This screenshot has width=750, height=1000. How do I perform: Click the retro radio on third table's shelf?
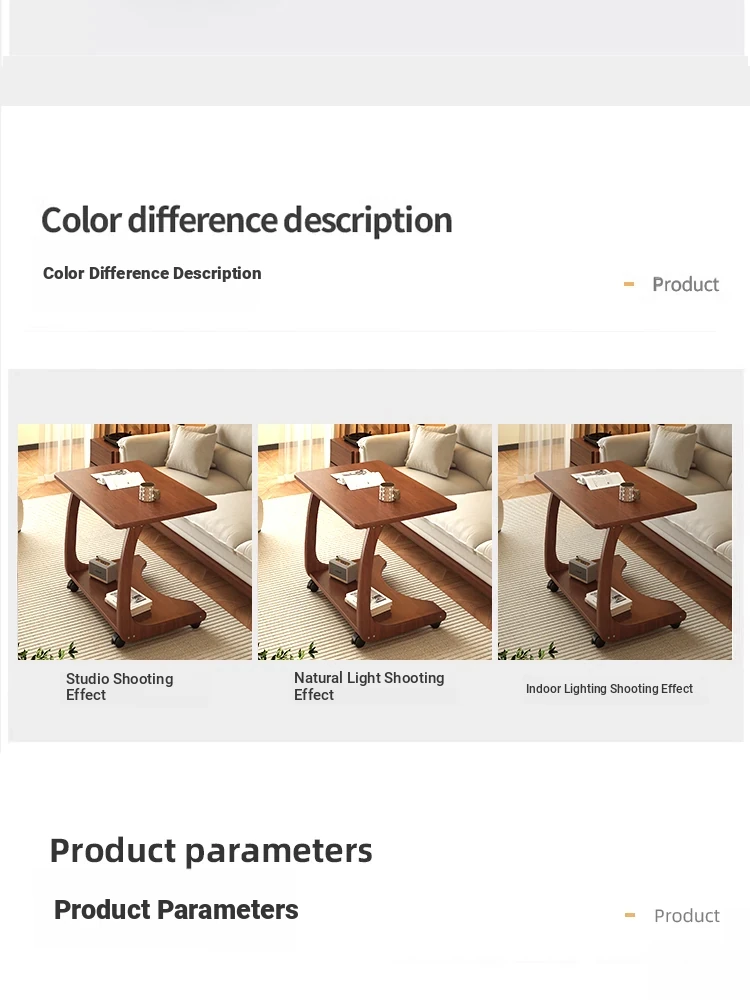coord(582,567)
